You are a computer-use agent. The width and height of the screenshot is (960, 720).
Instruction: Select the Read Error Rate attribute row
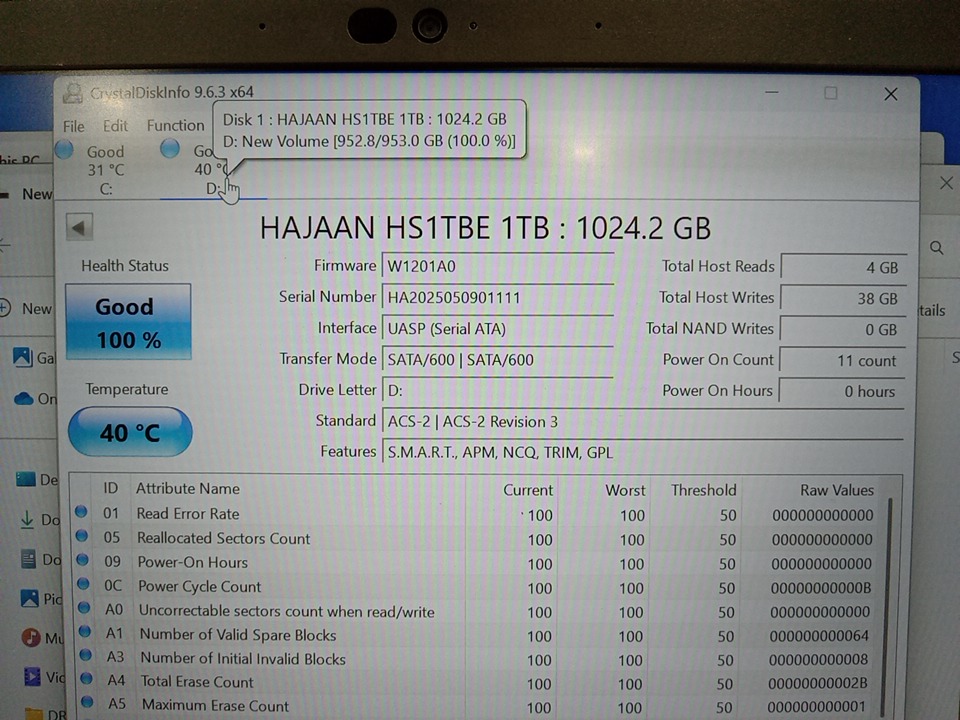click(x=478, y=514)
